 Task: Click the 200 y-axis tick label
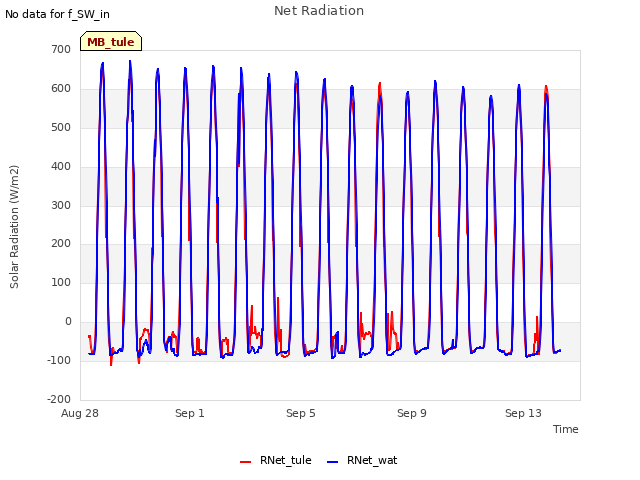coord(61,244)
